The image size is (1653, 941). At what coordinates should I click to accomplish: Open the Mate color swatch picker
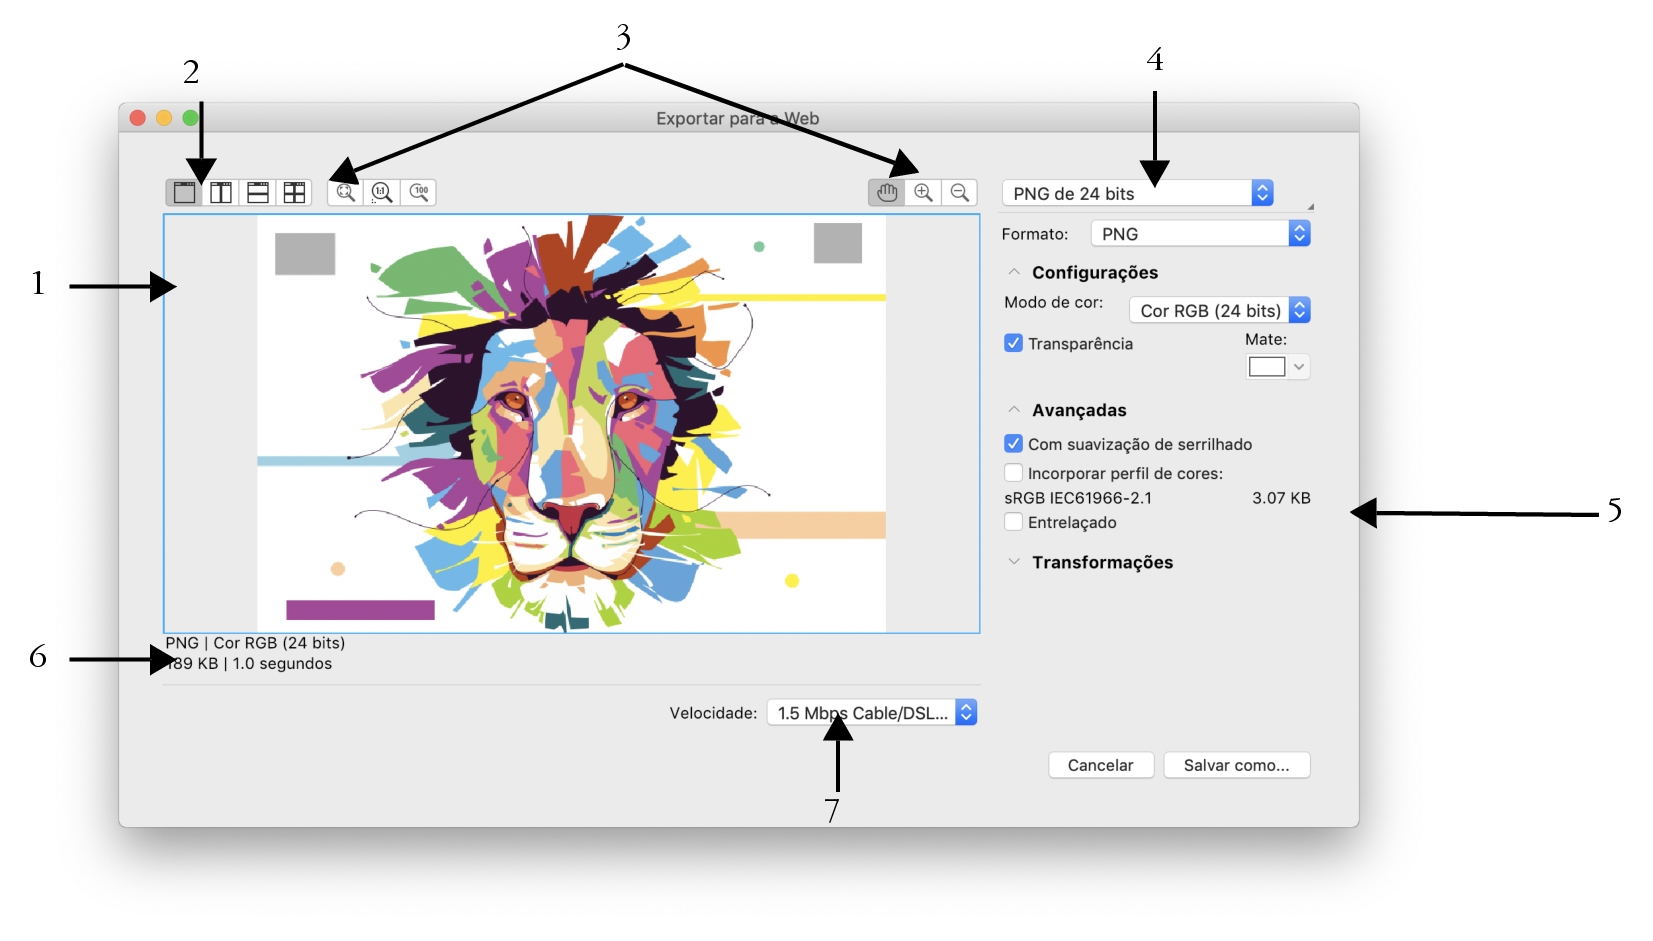pos(1277,367)
